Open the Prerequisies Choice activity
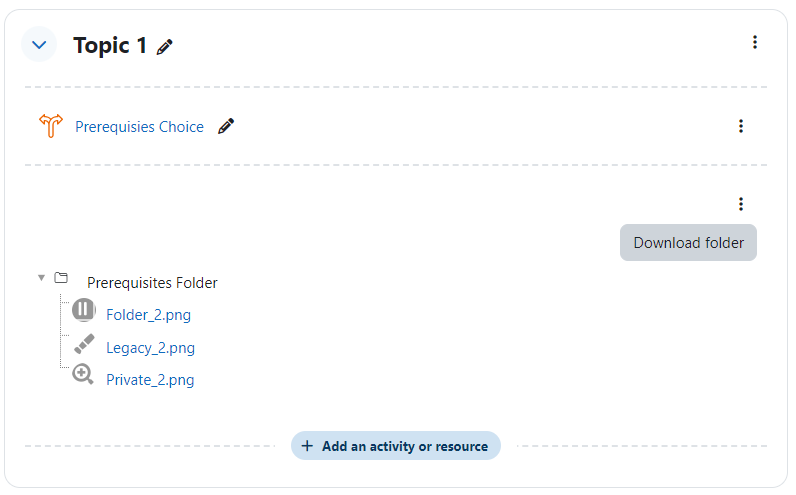Screen dimensions: 796x495 pyautogui.click(x=139, y=127)
